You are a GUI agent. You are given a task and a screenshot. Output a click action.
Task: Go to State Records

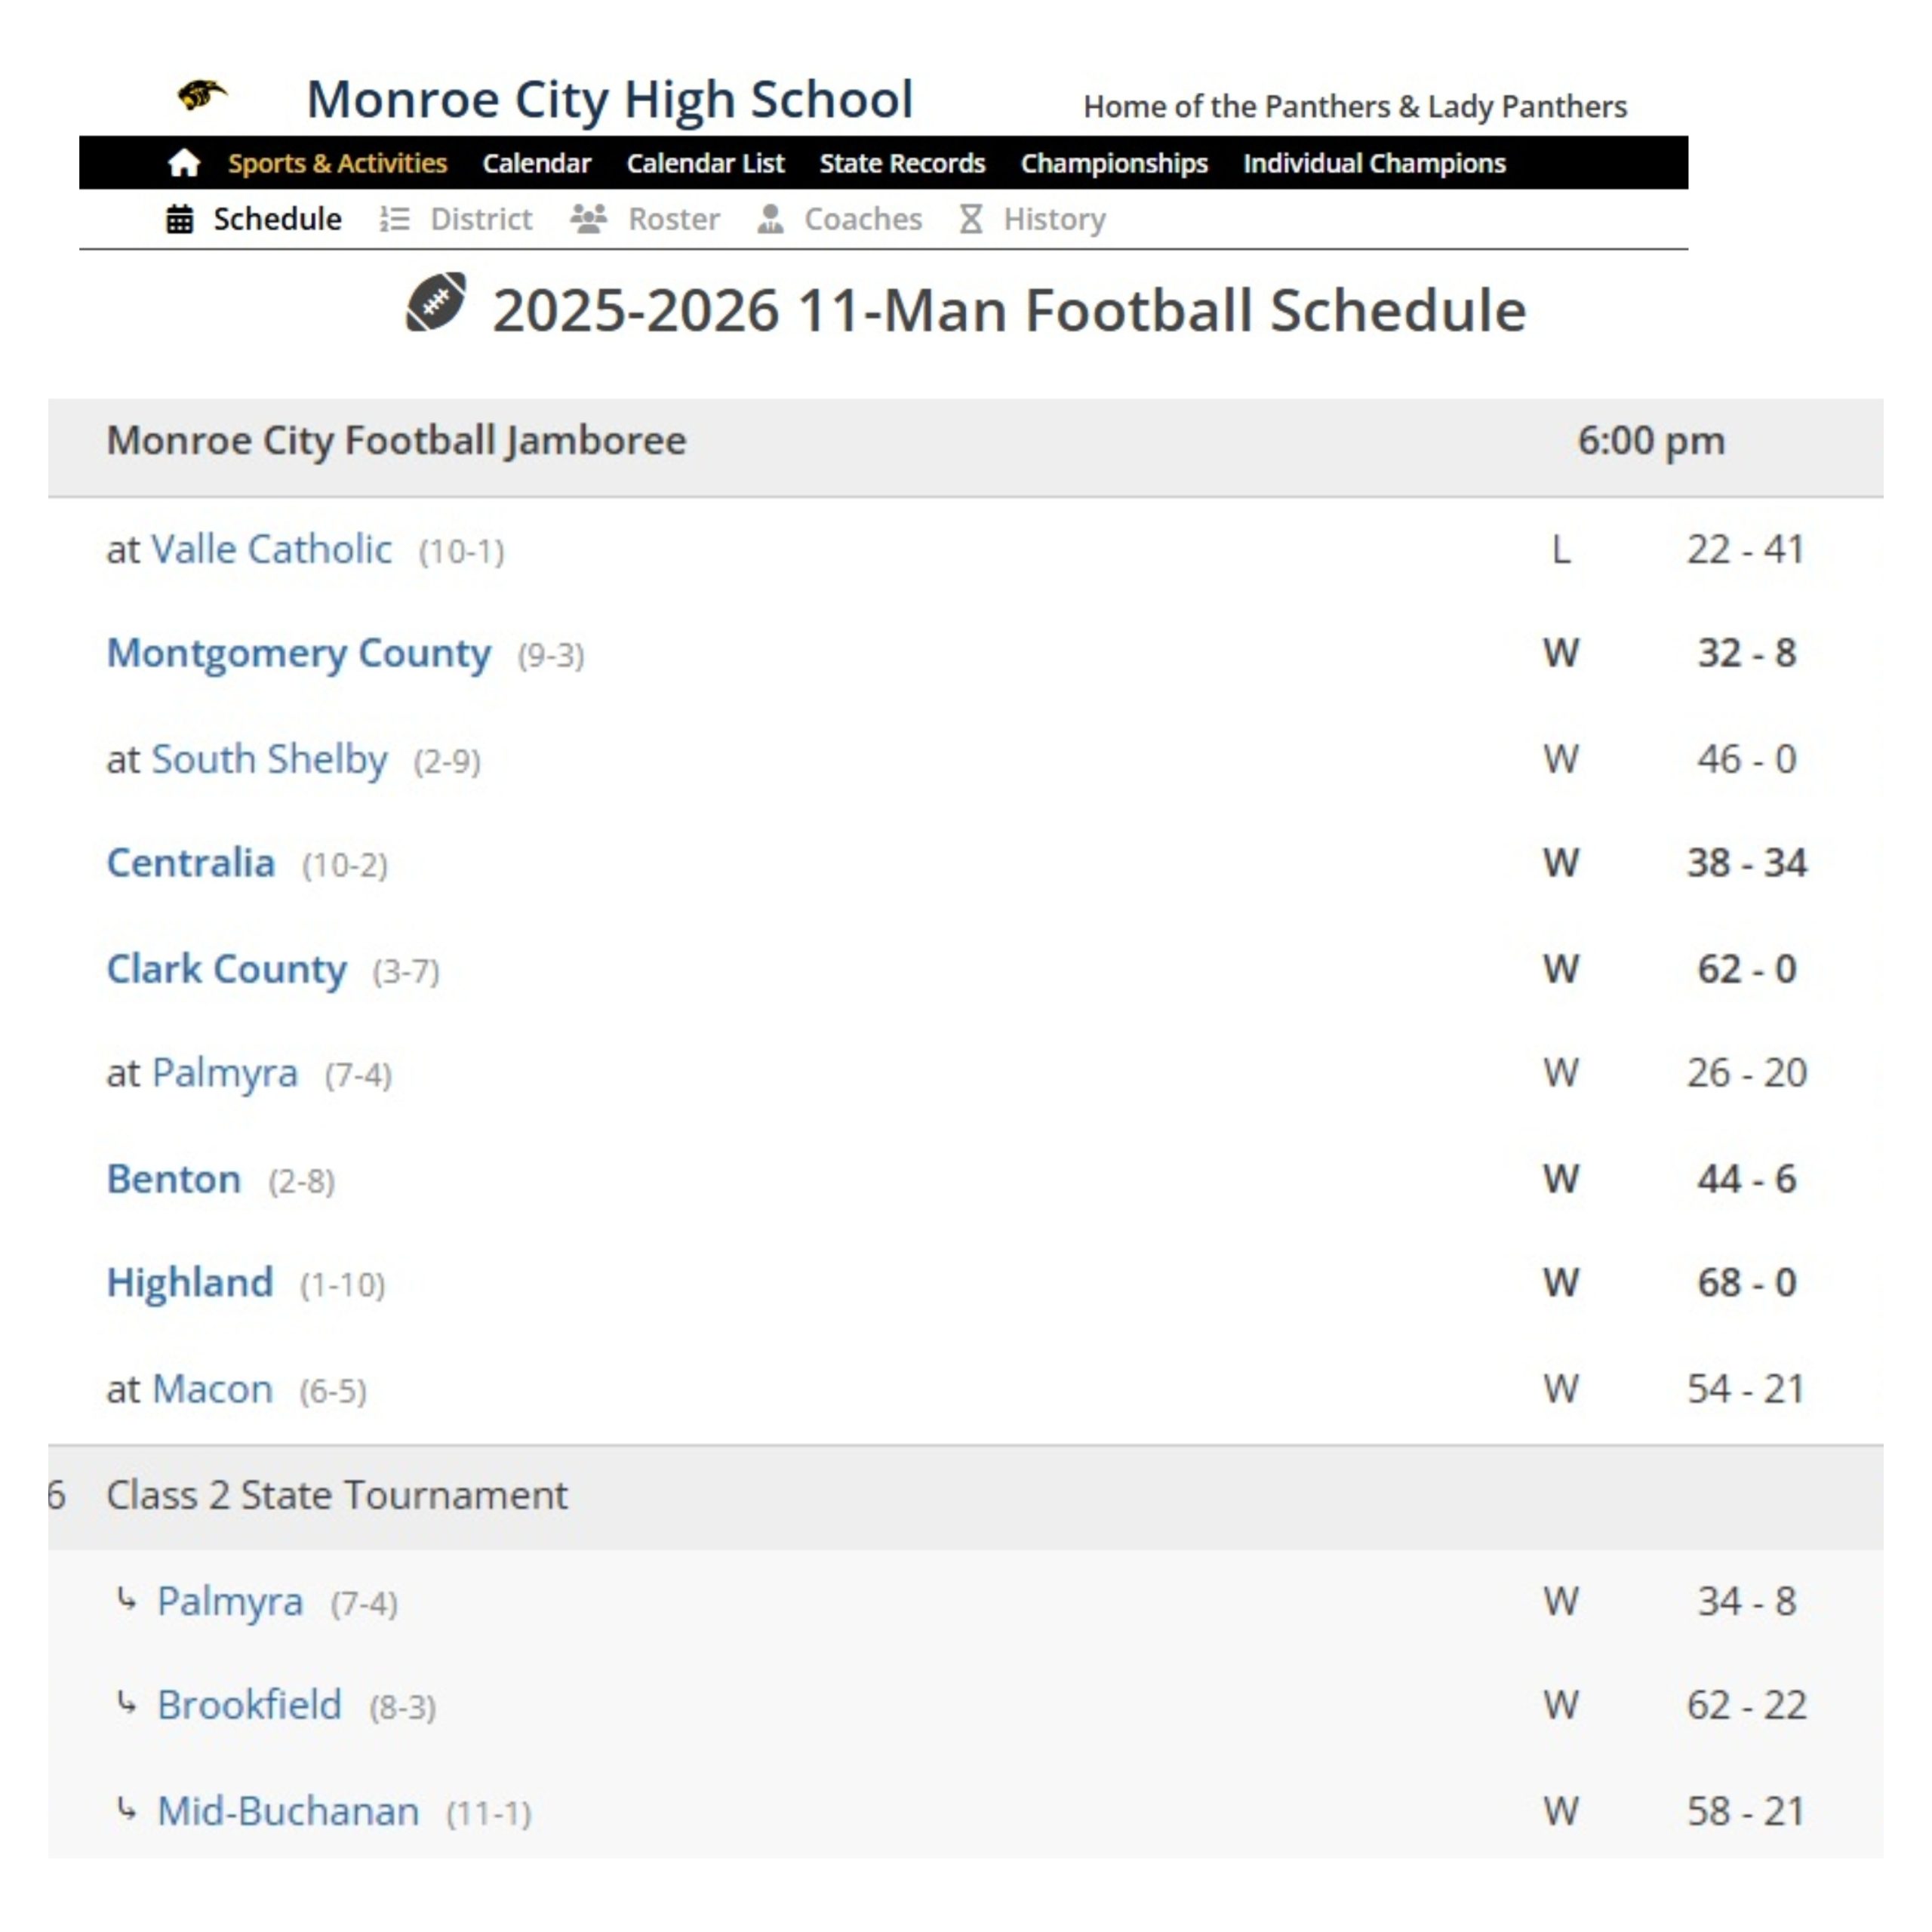pos(902,163)
